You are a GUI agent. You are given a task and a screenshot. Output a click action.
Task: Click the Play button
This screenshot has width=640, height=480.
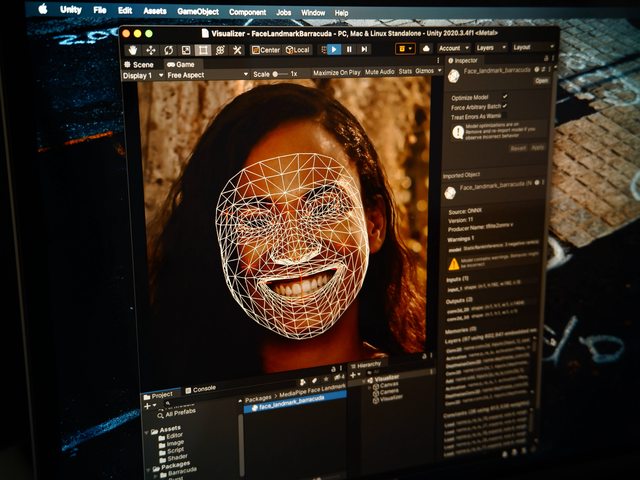(x=334, y=49)
